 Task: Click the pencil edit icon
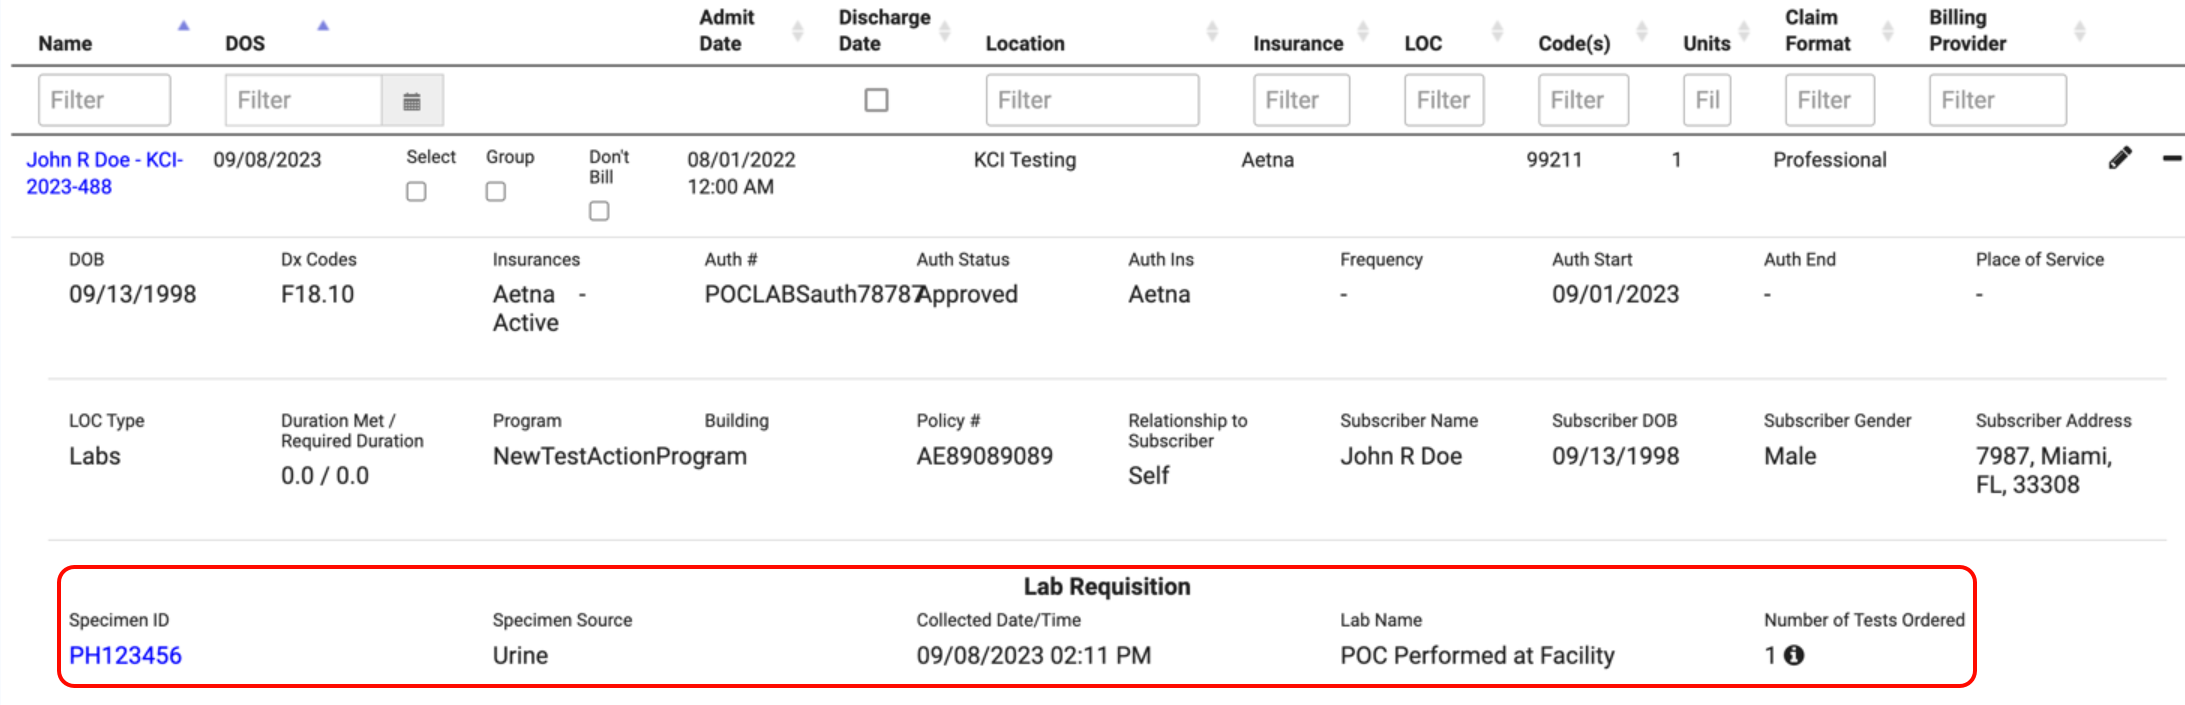pyautogui.click(x=2119, y=158)
